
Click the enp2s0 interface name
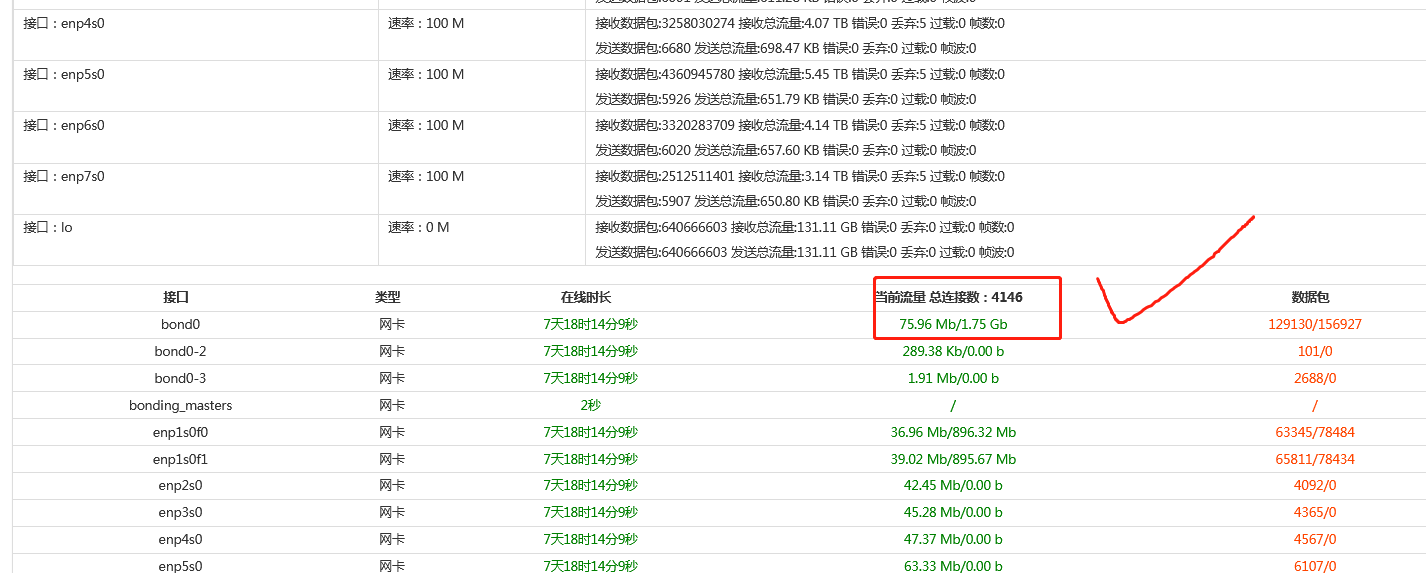(x=180, y=486)
